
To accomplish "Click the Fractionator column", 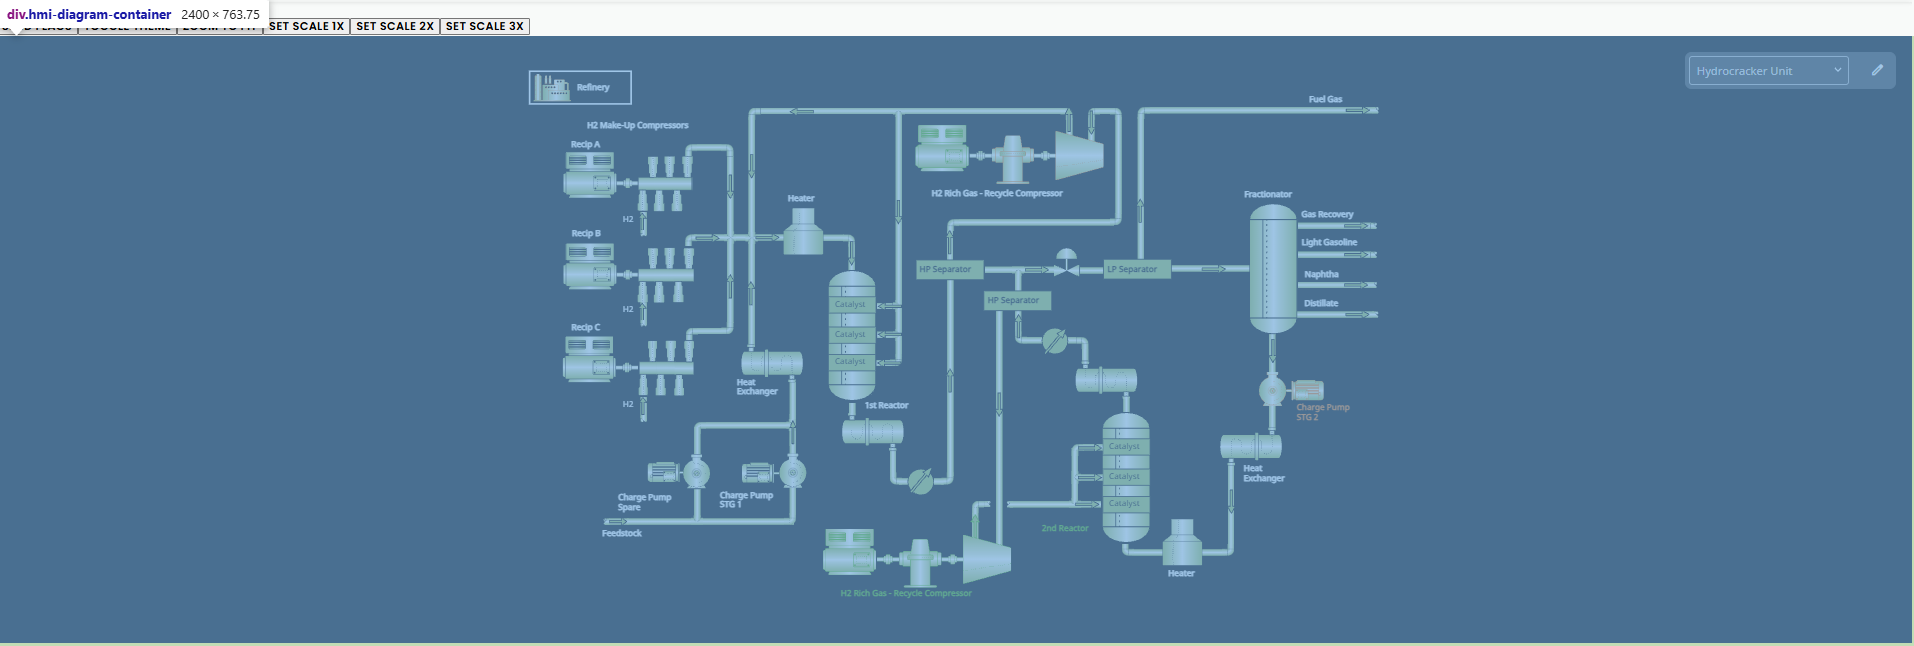I will [x=1272, y=268].
